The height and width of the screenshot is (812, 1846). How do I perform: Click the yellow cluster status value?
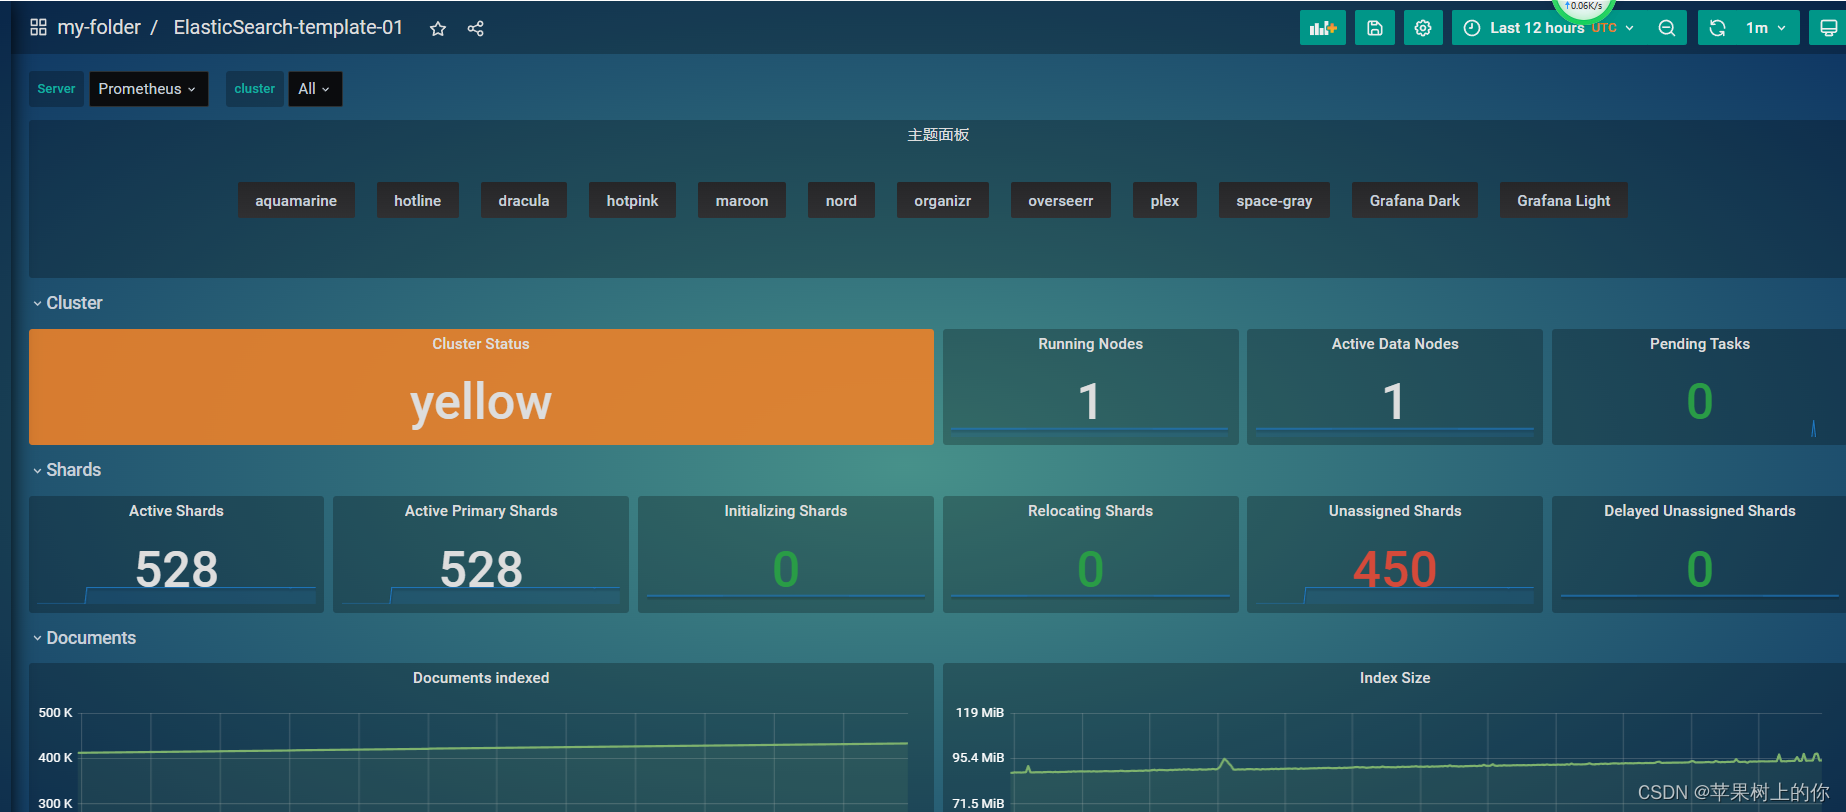point(481,402)
